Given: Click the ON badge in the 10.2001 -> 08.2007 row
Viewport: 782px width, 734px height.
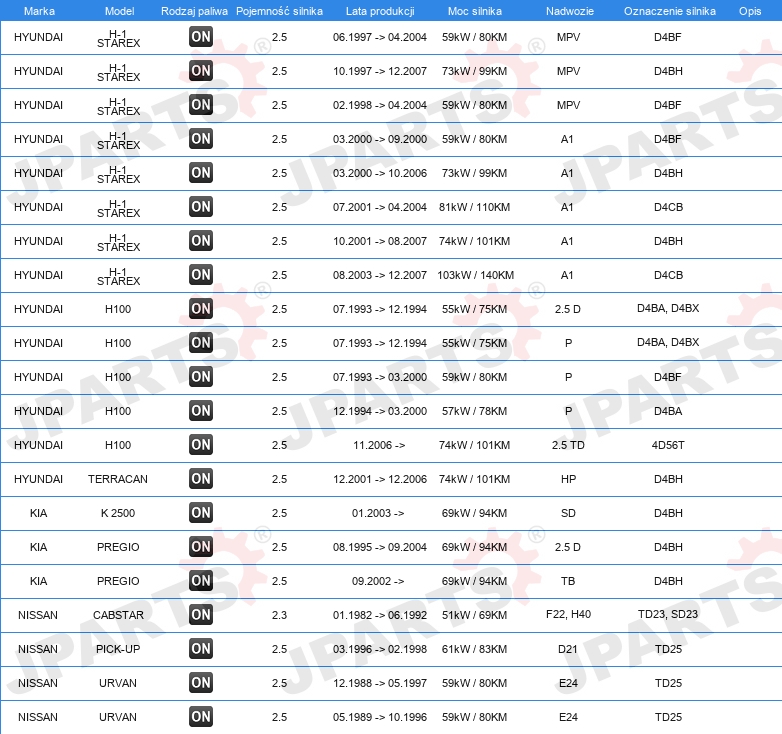Looking at the screenshot, I should [201, 241].
